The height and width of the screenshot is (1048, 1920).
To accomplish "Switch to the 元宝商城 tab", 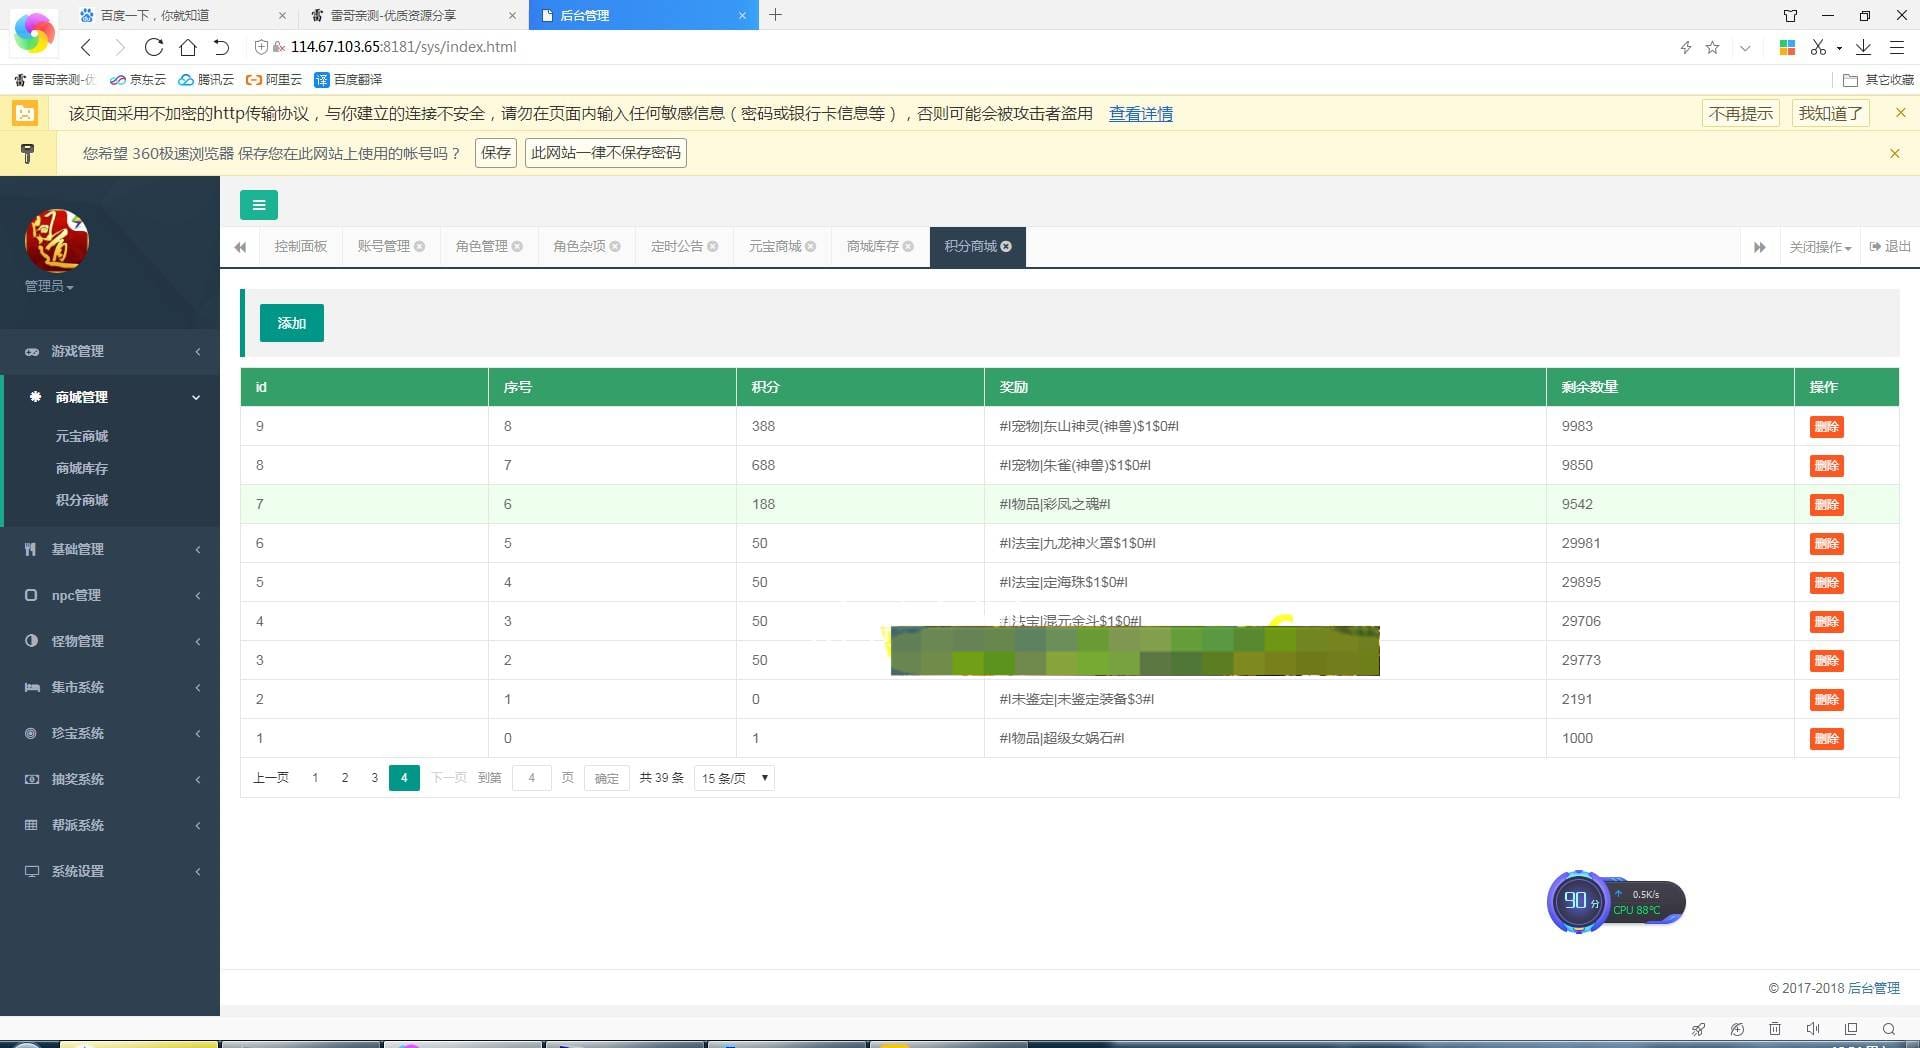I will pos(775,246).
